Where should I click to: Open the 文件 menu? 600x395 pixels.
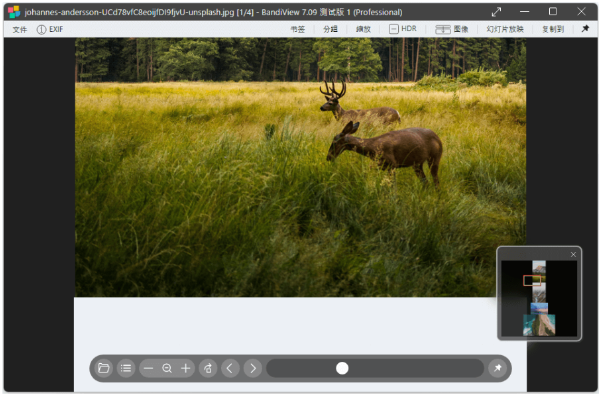pos(20,29)
